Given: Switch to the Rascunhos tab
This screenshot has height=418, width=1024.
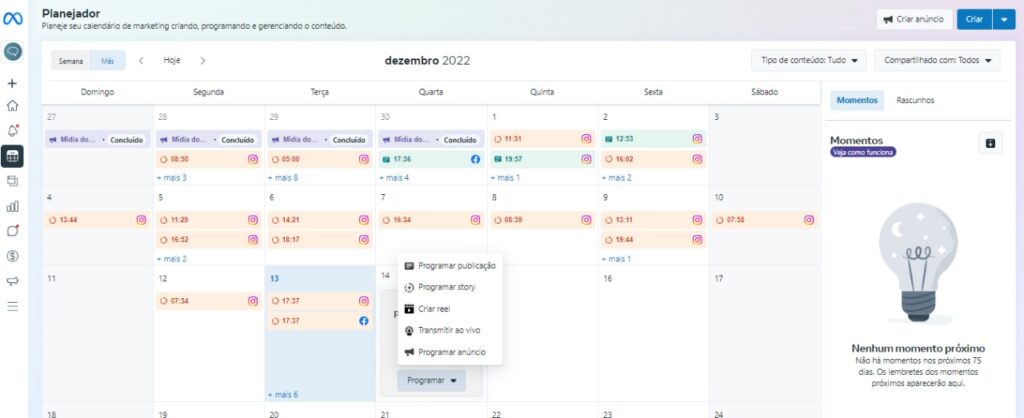Looking at the screenshot, I should tap(915, 101).
